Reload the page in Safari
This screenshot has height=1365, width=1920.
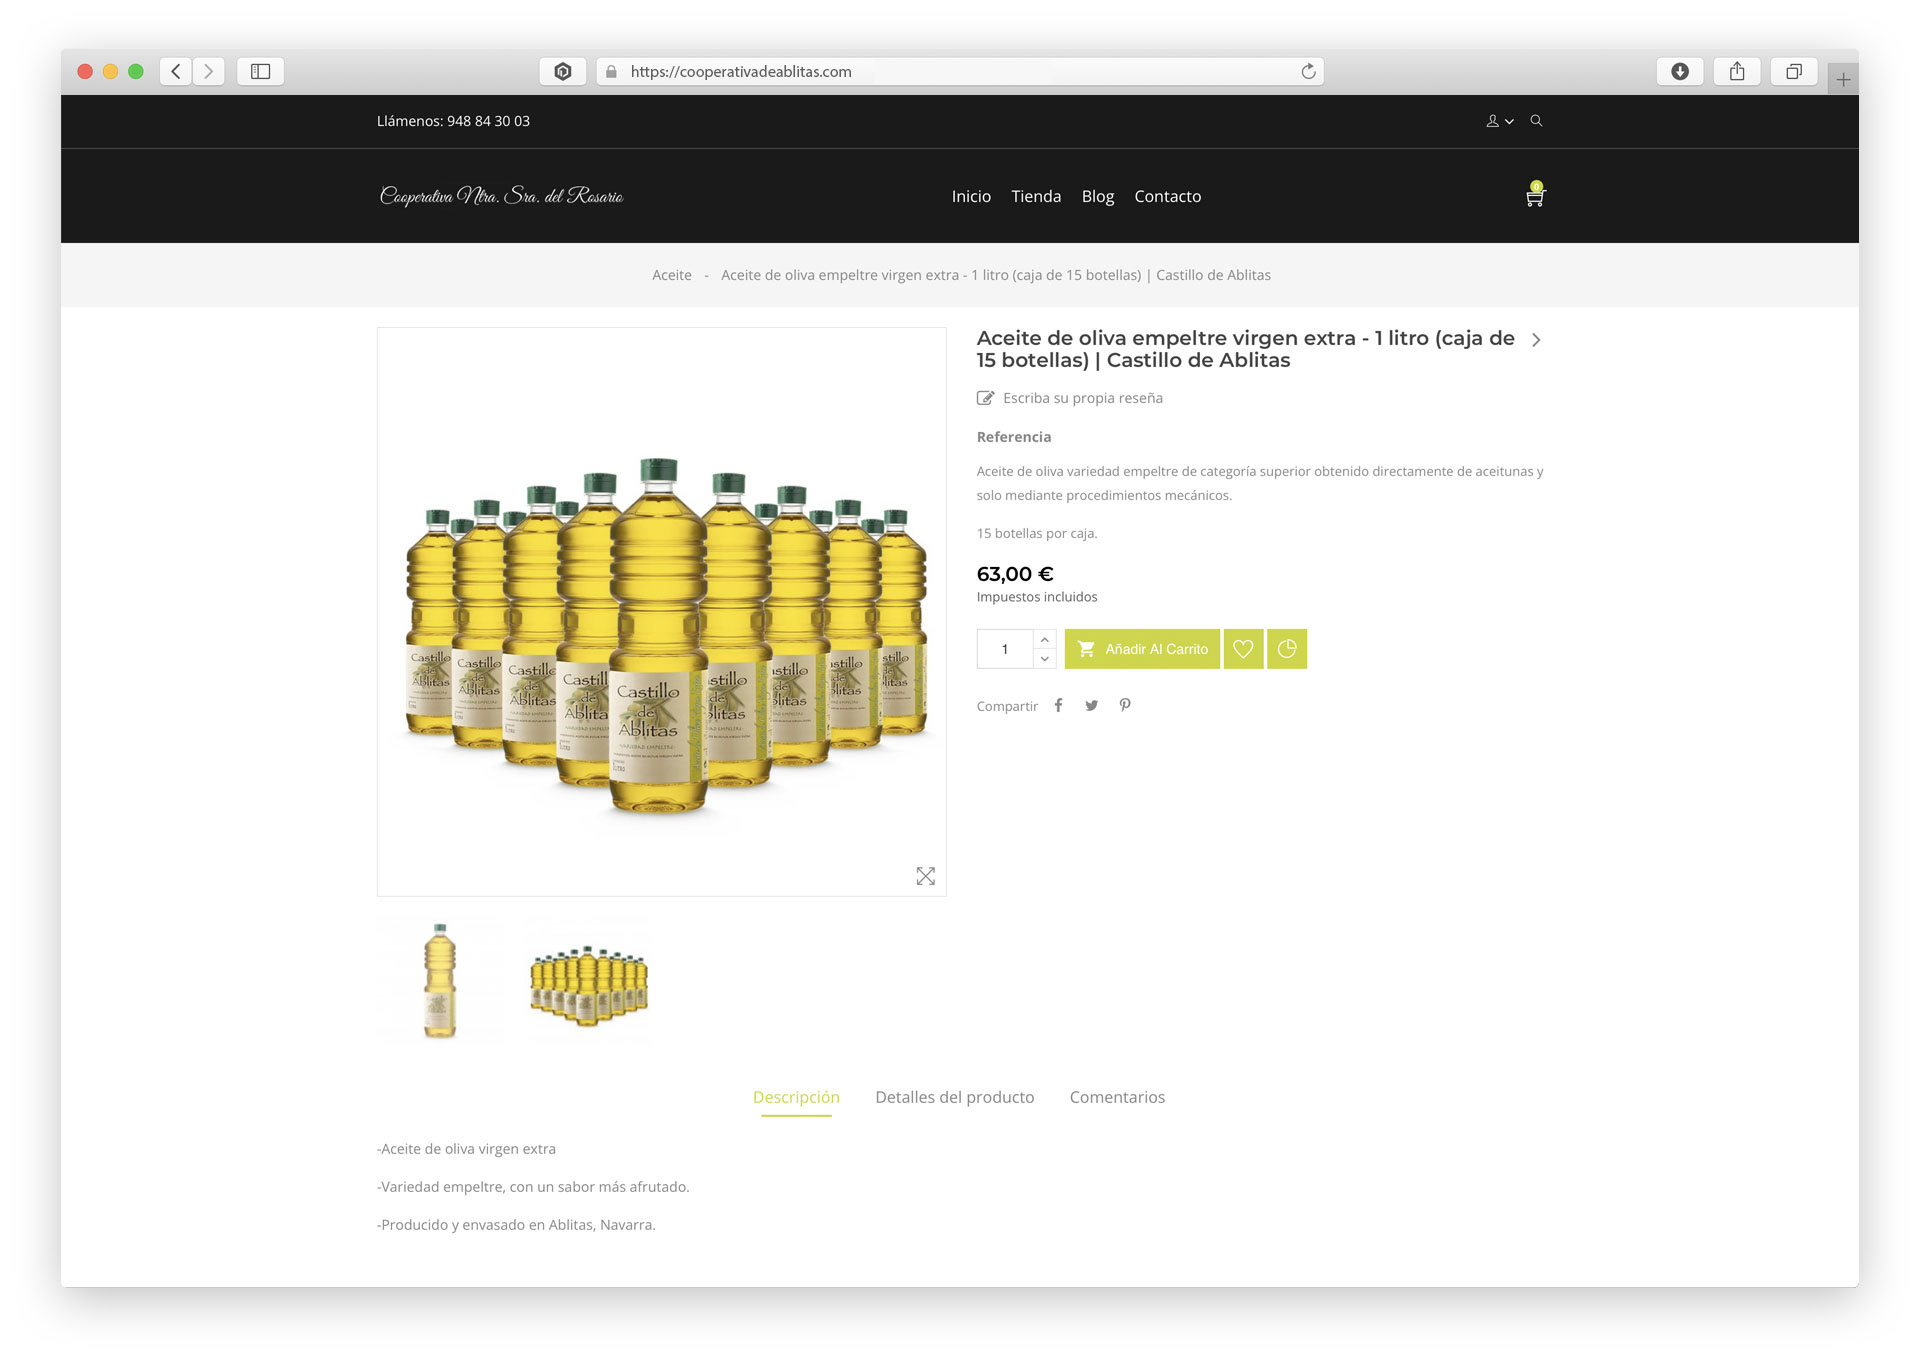point(1308,71)
